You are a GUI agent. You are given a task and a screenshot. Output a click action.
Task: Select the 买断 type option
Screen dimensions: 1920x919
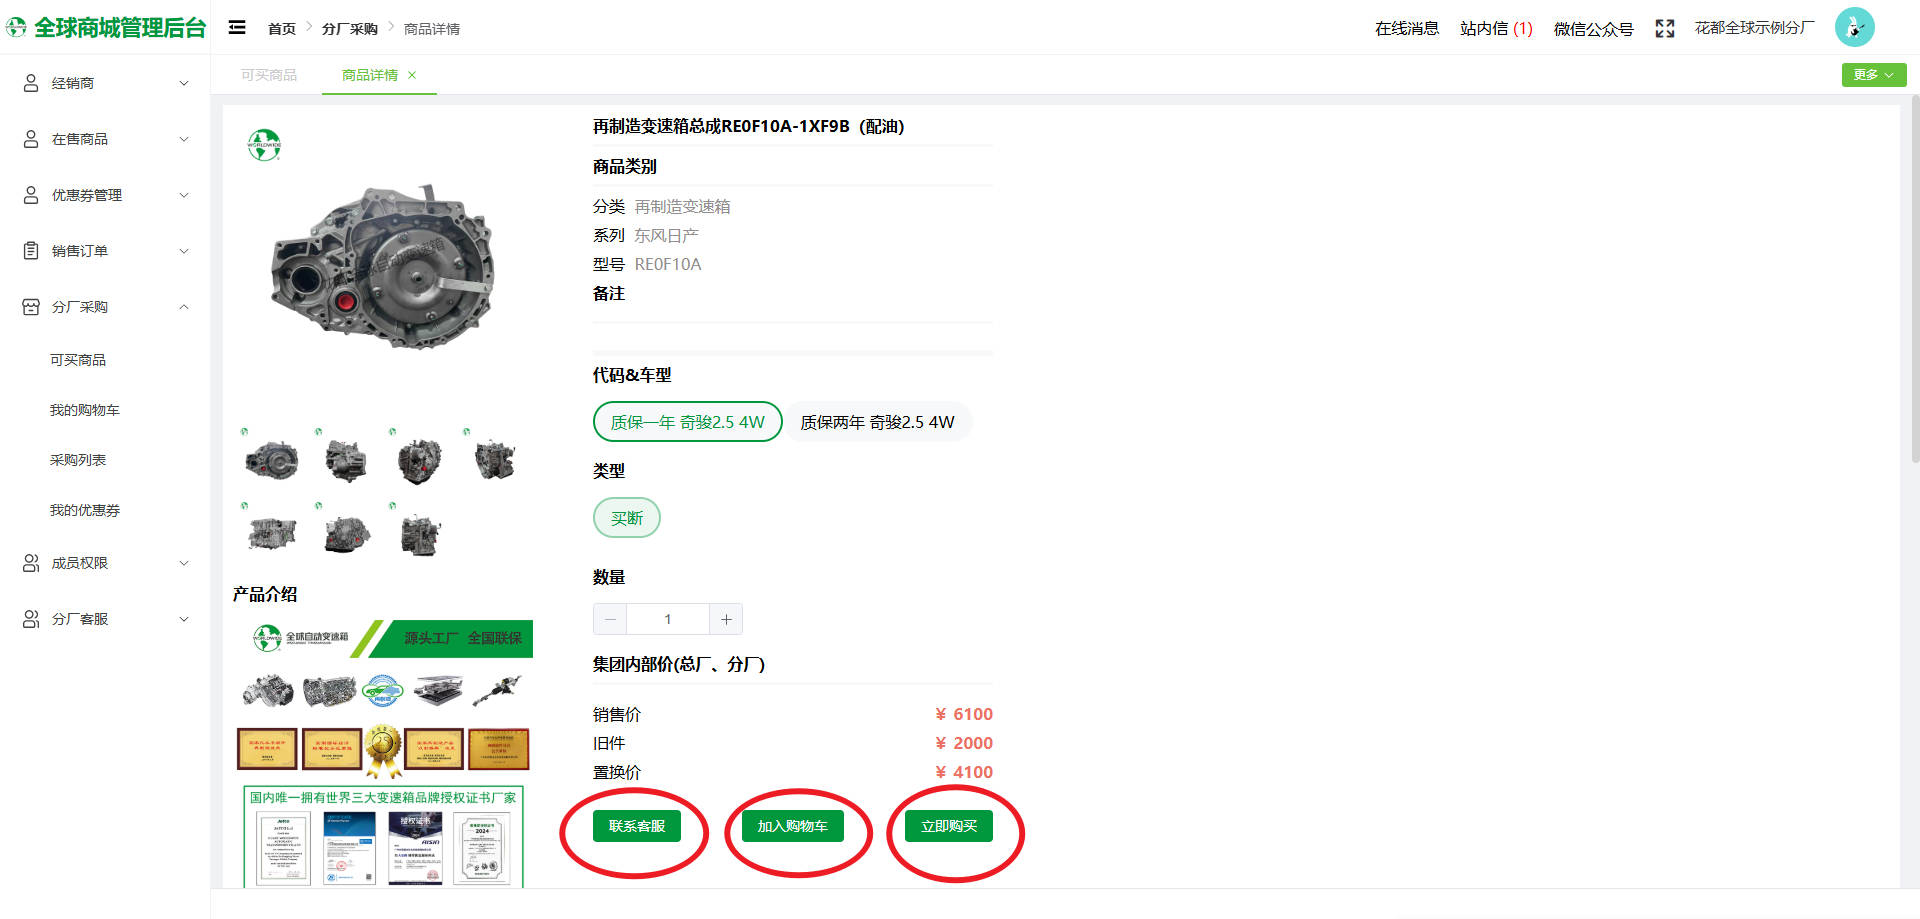click(x=626, y=517)
